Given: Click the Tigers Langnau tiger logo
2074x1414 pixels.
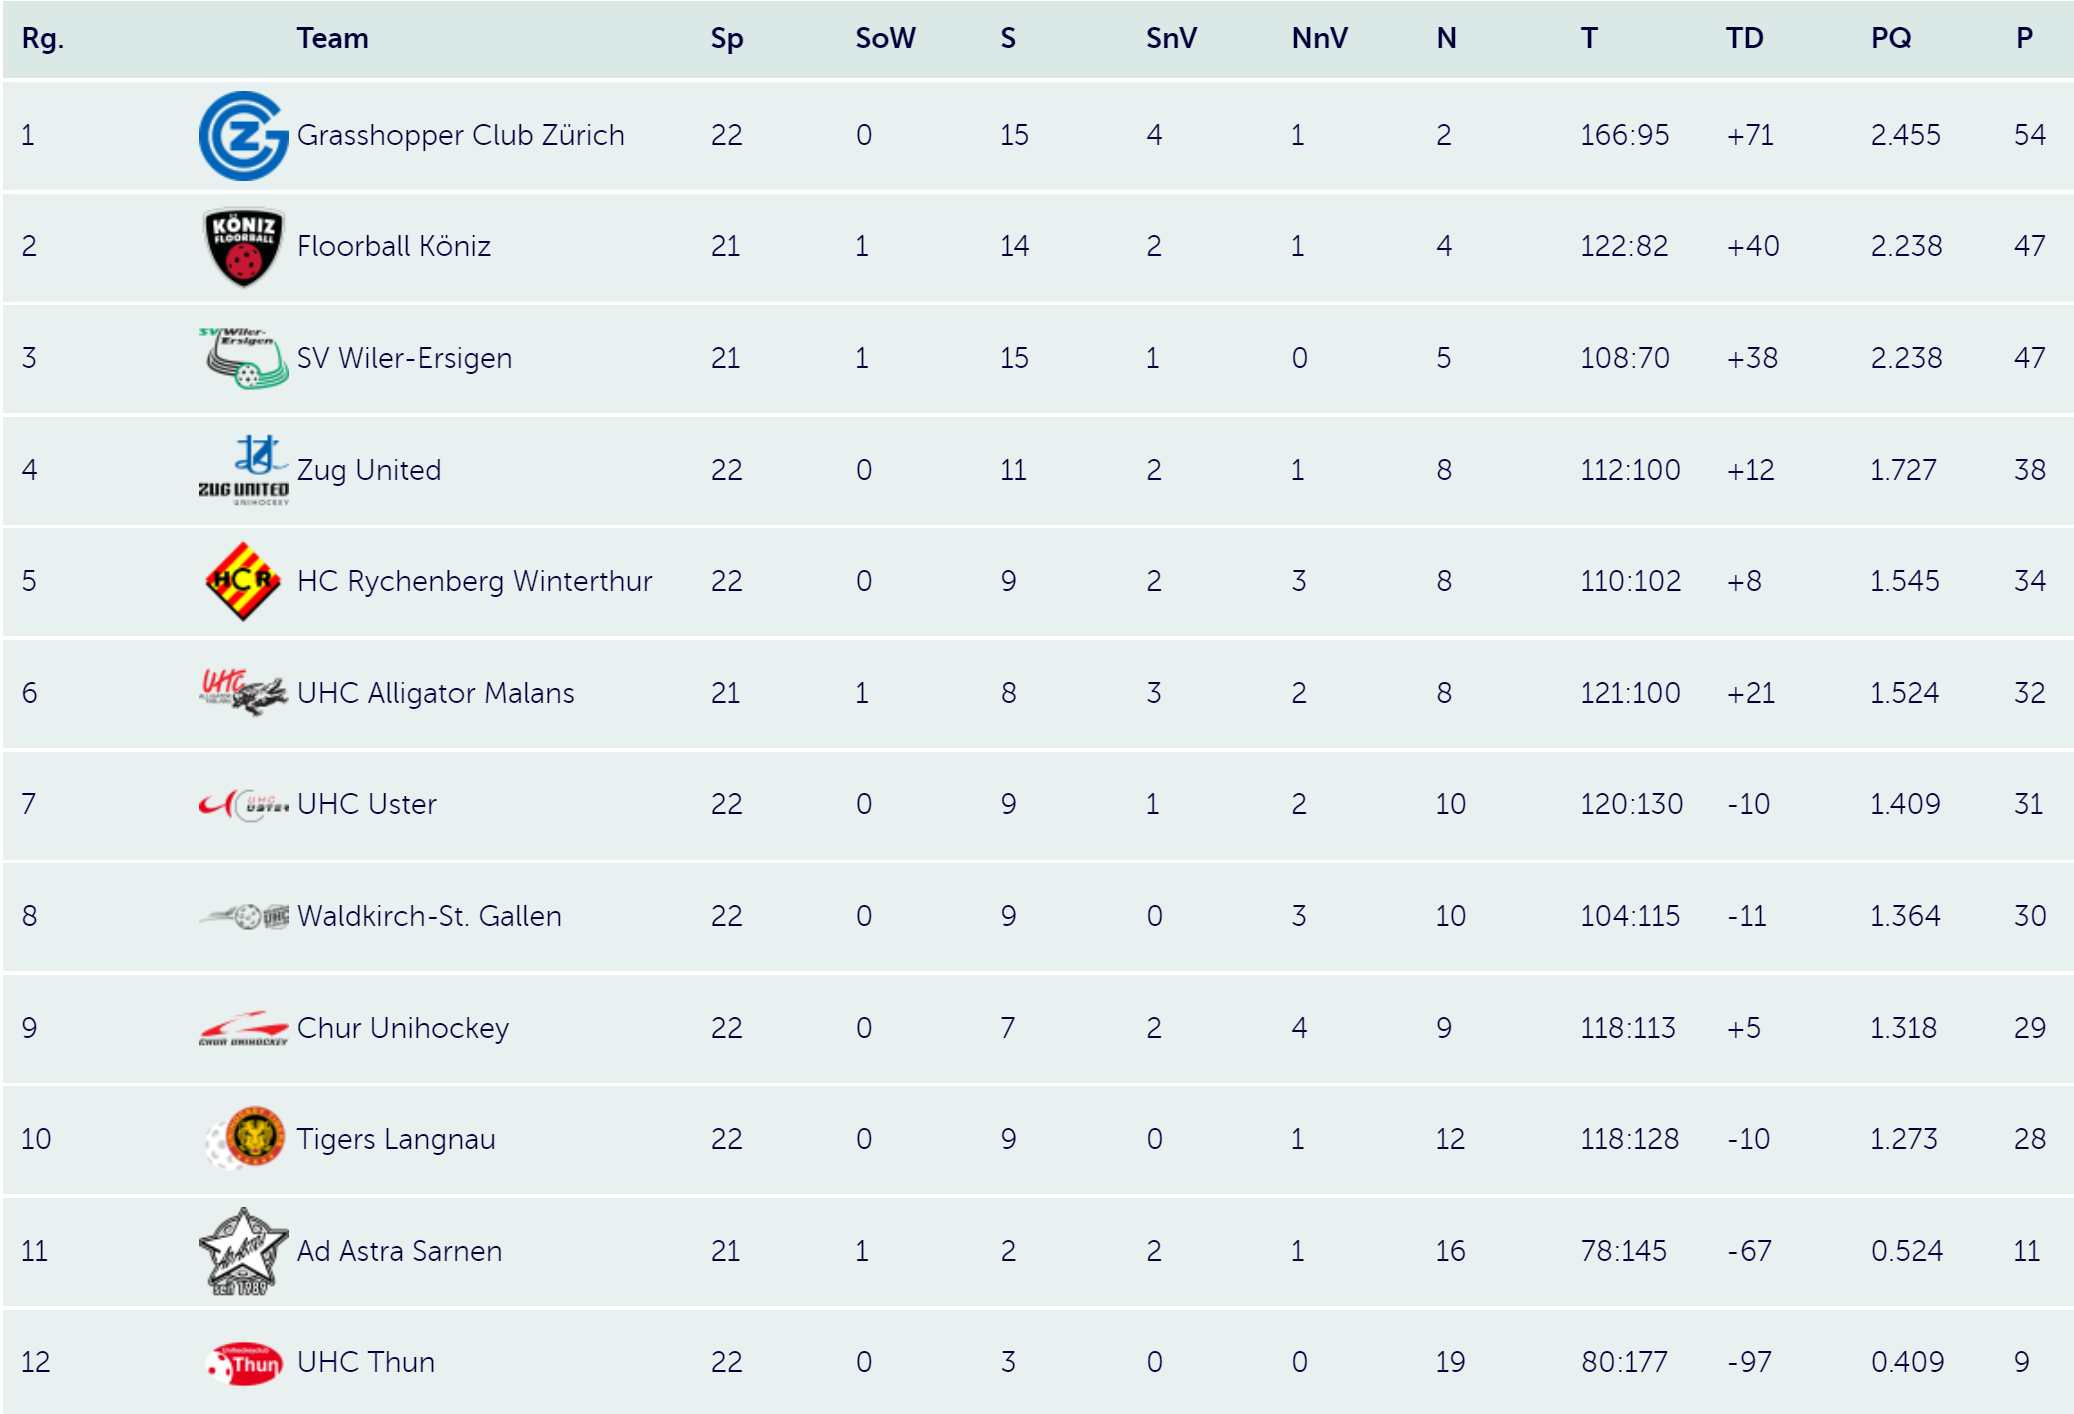Looking at the screenshot, I should [x=244, y=1138].
